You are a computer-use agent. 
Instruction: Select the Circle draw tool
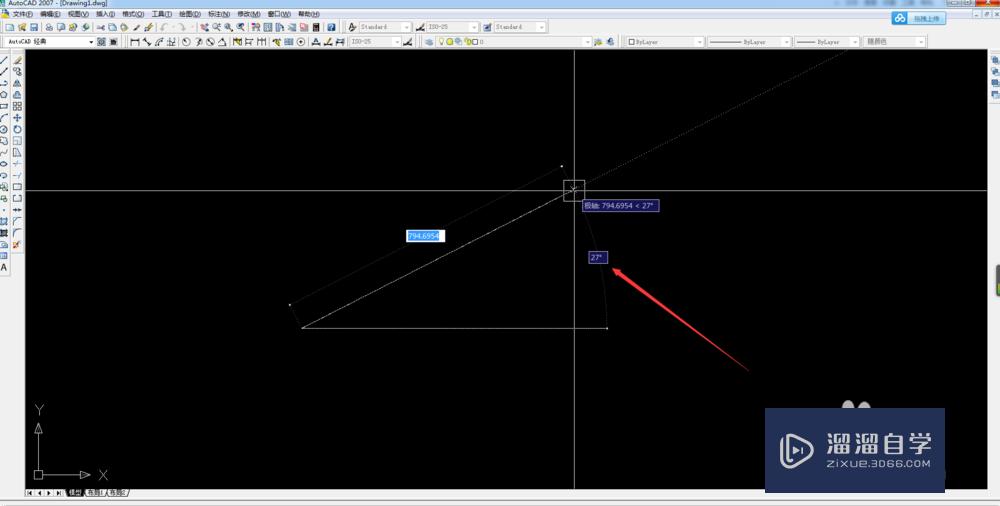[x=4, y=129]
